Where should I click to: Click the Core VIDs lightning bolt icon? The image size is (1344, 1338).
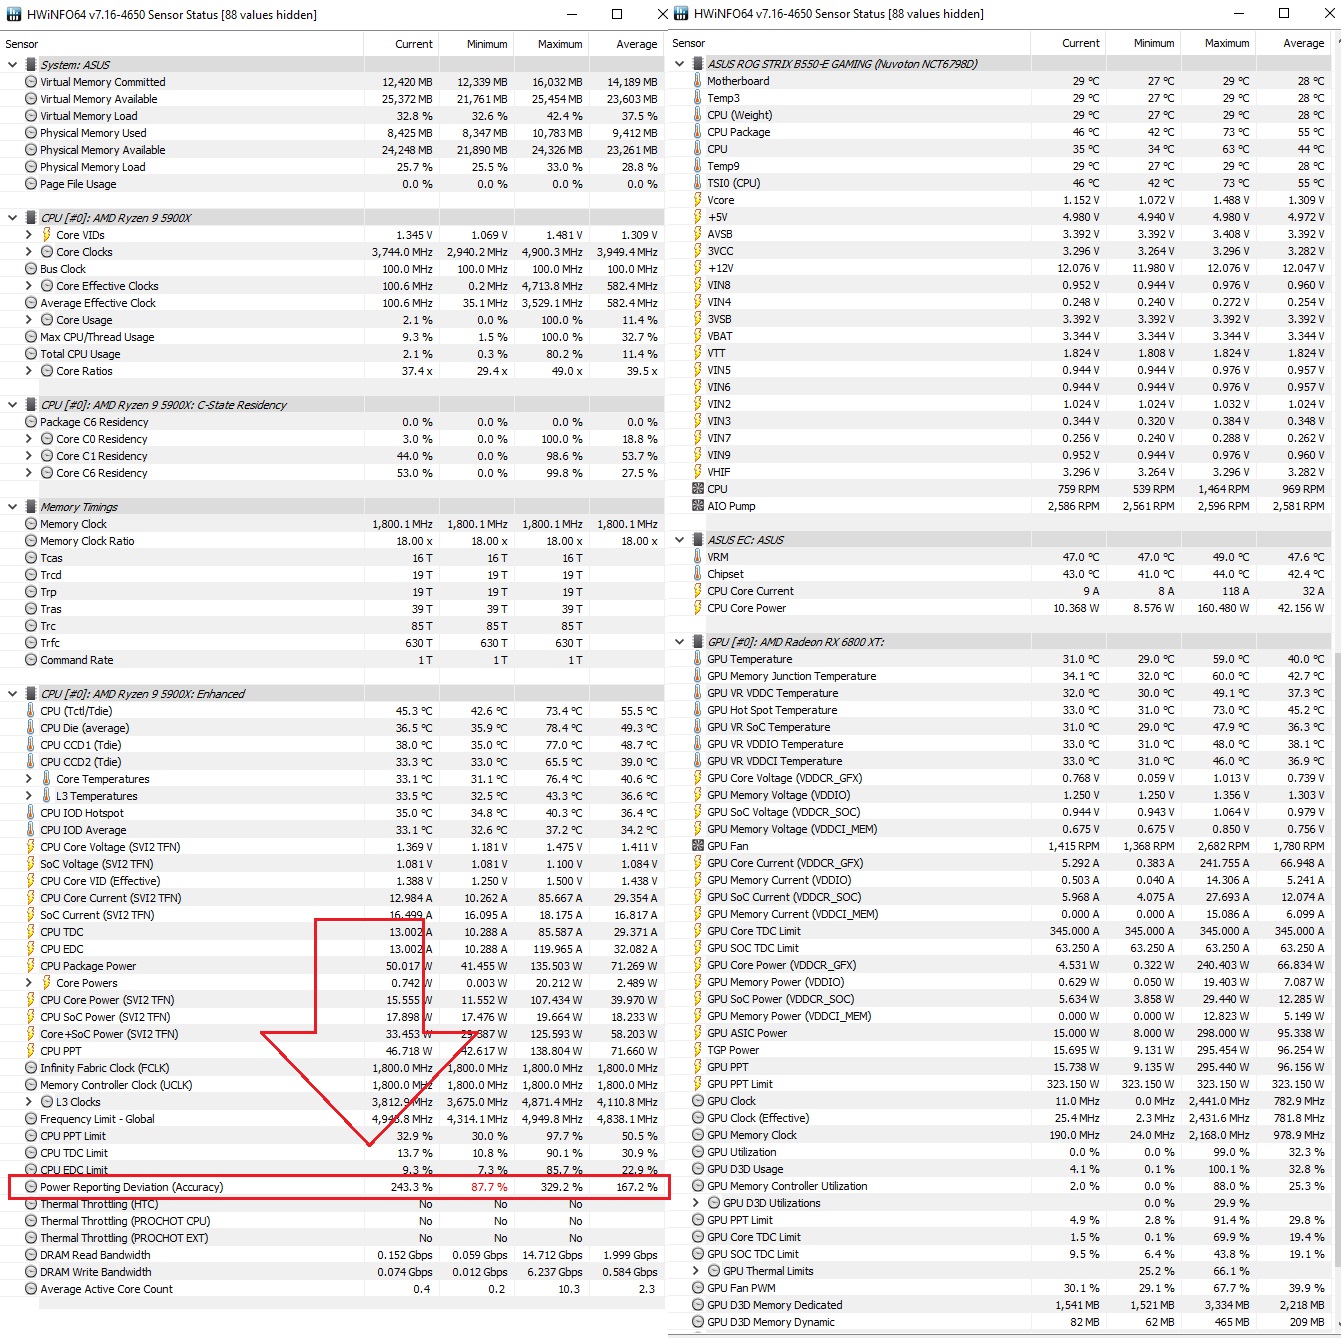pos(47,235)
